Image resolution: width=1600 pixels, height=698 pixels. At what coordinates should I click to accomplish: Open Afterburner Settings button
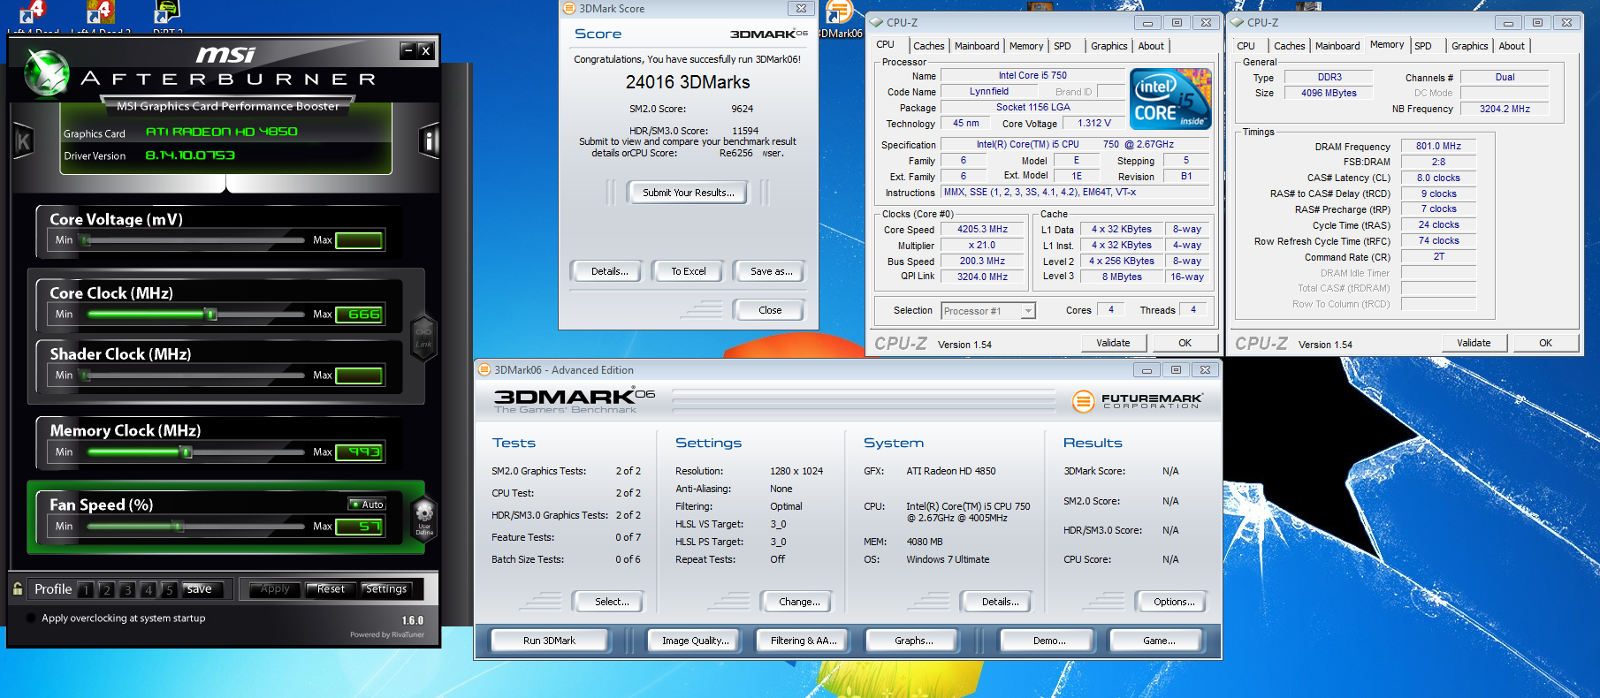click(x=386, y=589)
